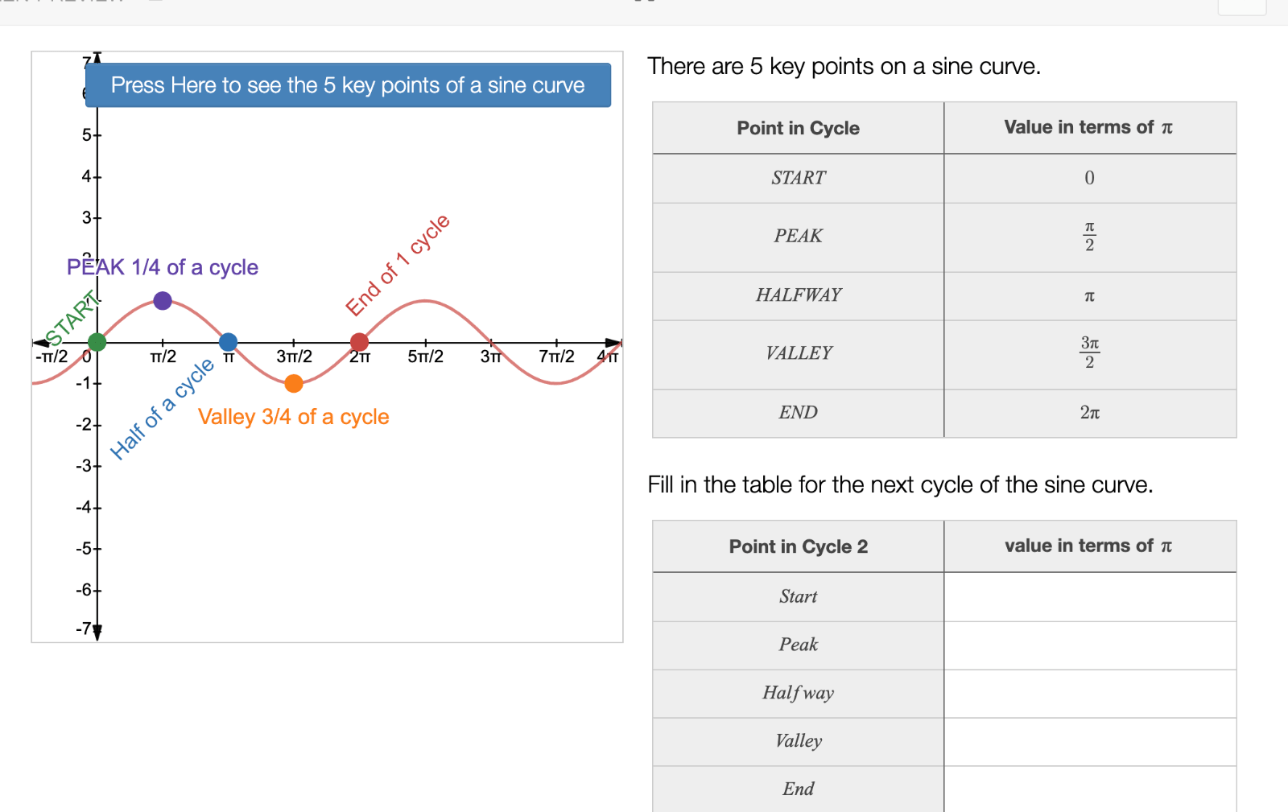The image size is (1288, 812).
Task: Click the Valley 3/4 of a cycle label
Action: point(293,417)
